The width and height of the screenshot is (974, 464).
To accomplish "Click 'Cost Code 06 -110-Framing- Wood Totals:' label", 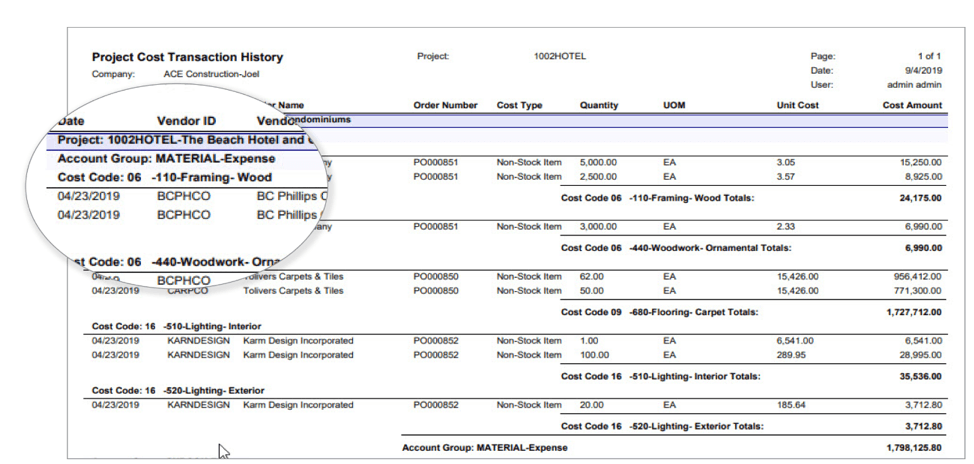I will (x=658, y=199).
